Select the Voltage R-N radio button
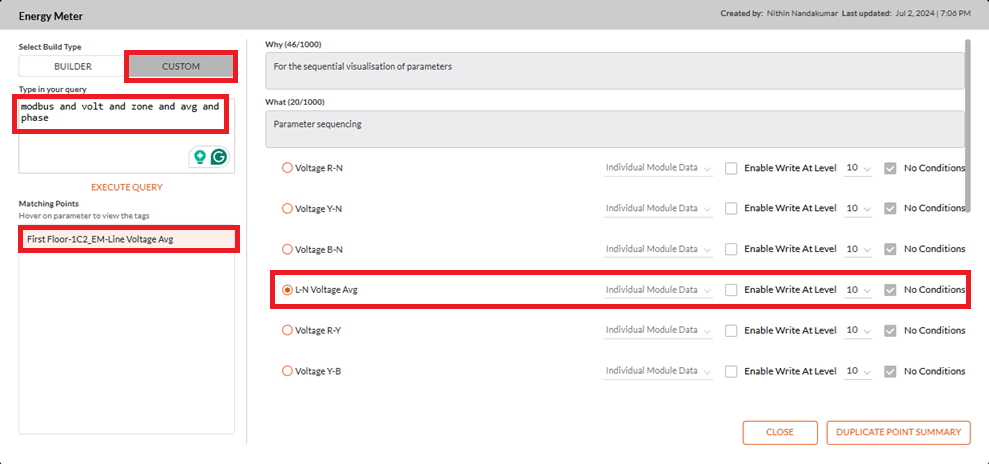Image resolution: width=989 pixels, height=464 pixels. (287, 168)
